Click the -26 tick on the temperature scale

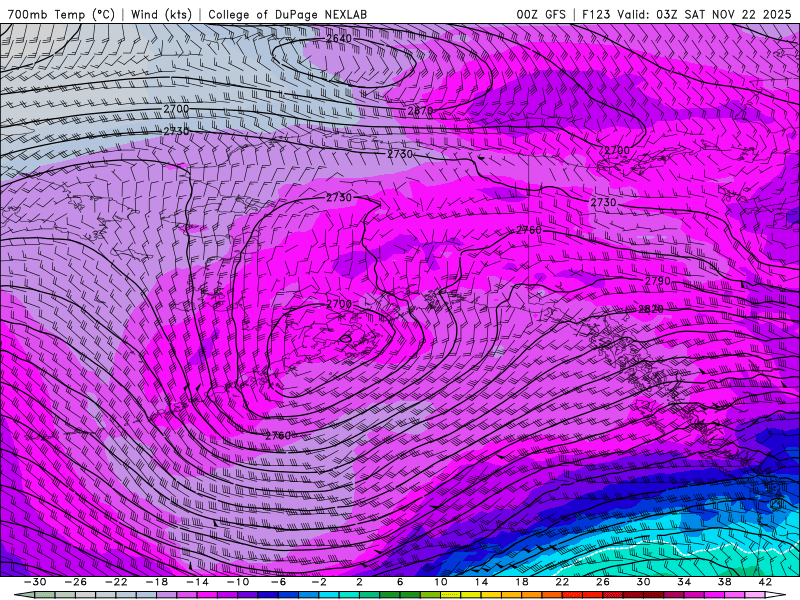pyautogui.click(x=76, y=582)
